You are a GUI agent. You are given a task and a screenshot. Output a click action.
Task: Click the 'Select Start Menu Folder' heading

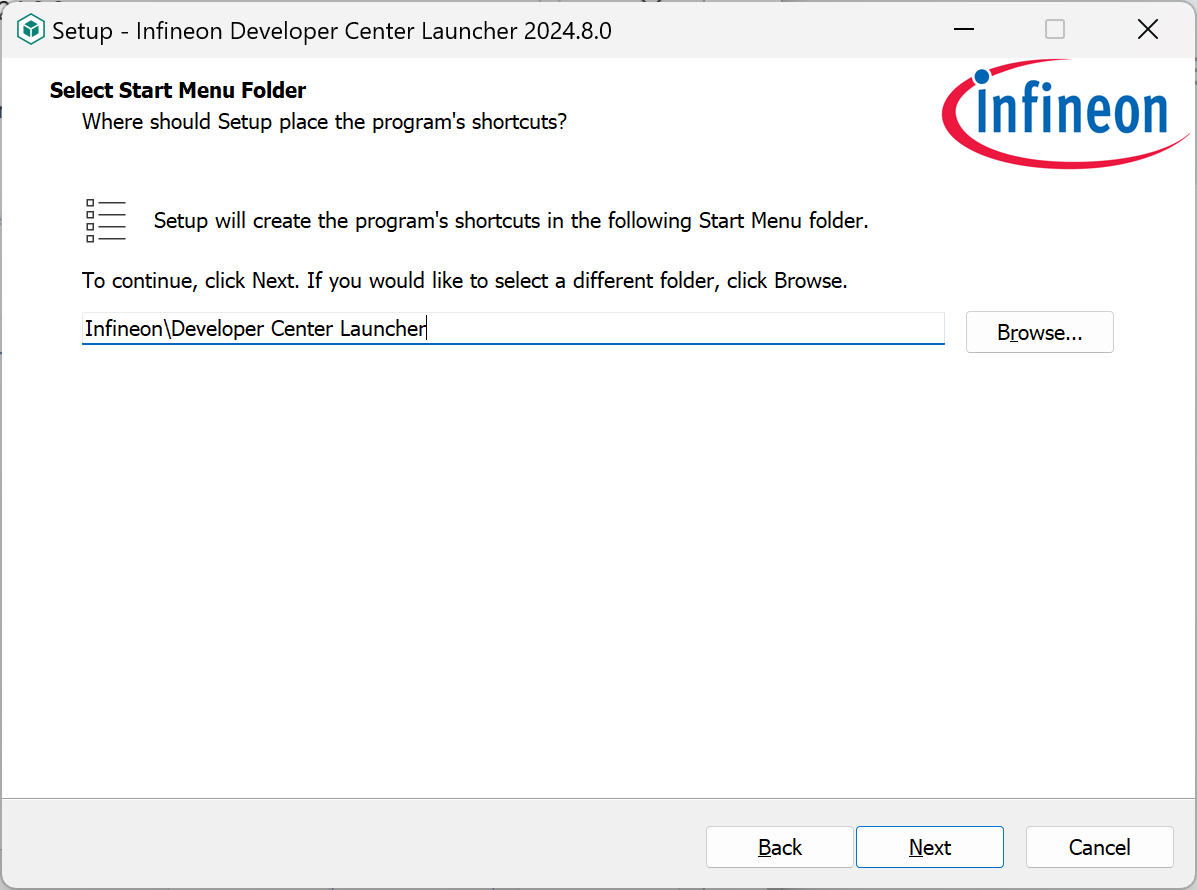pos(178,90)
